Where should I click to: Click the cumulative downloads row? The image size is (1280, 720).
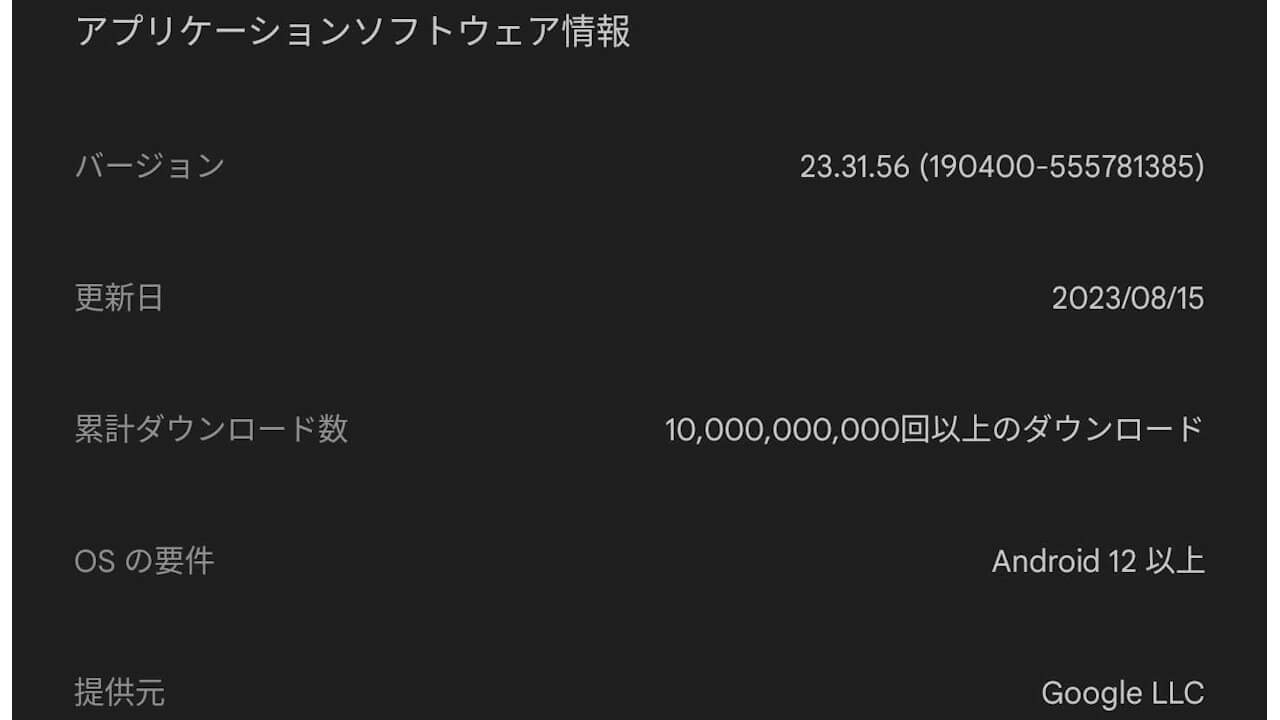(x=640, y=430)
